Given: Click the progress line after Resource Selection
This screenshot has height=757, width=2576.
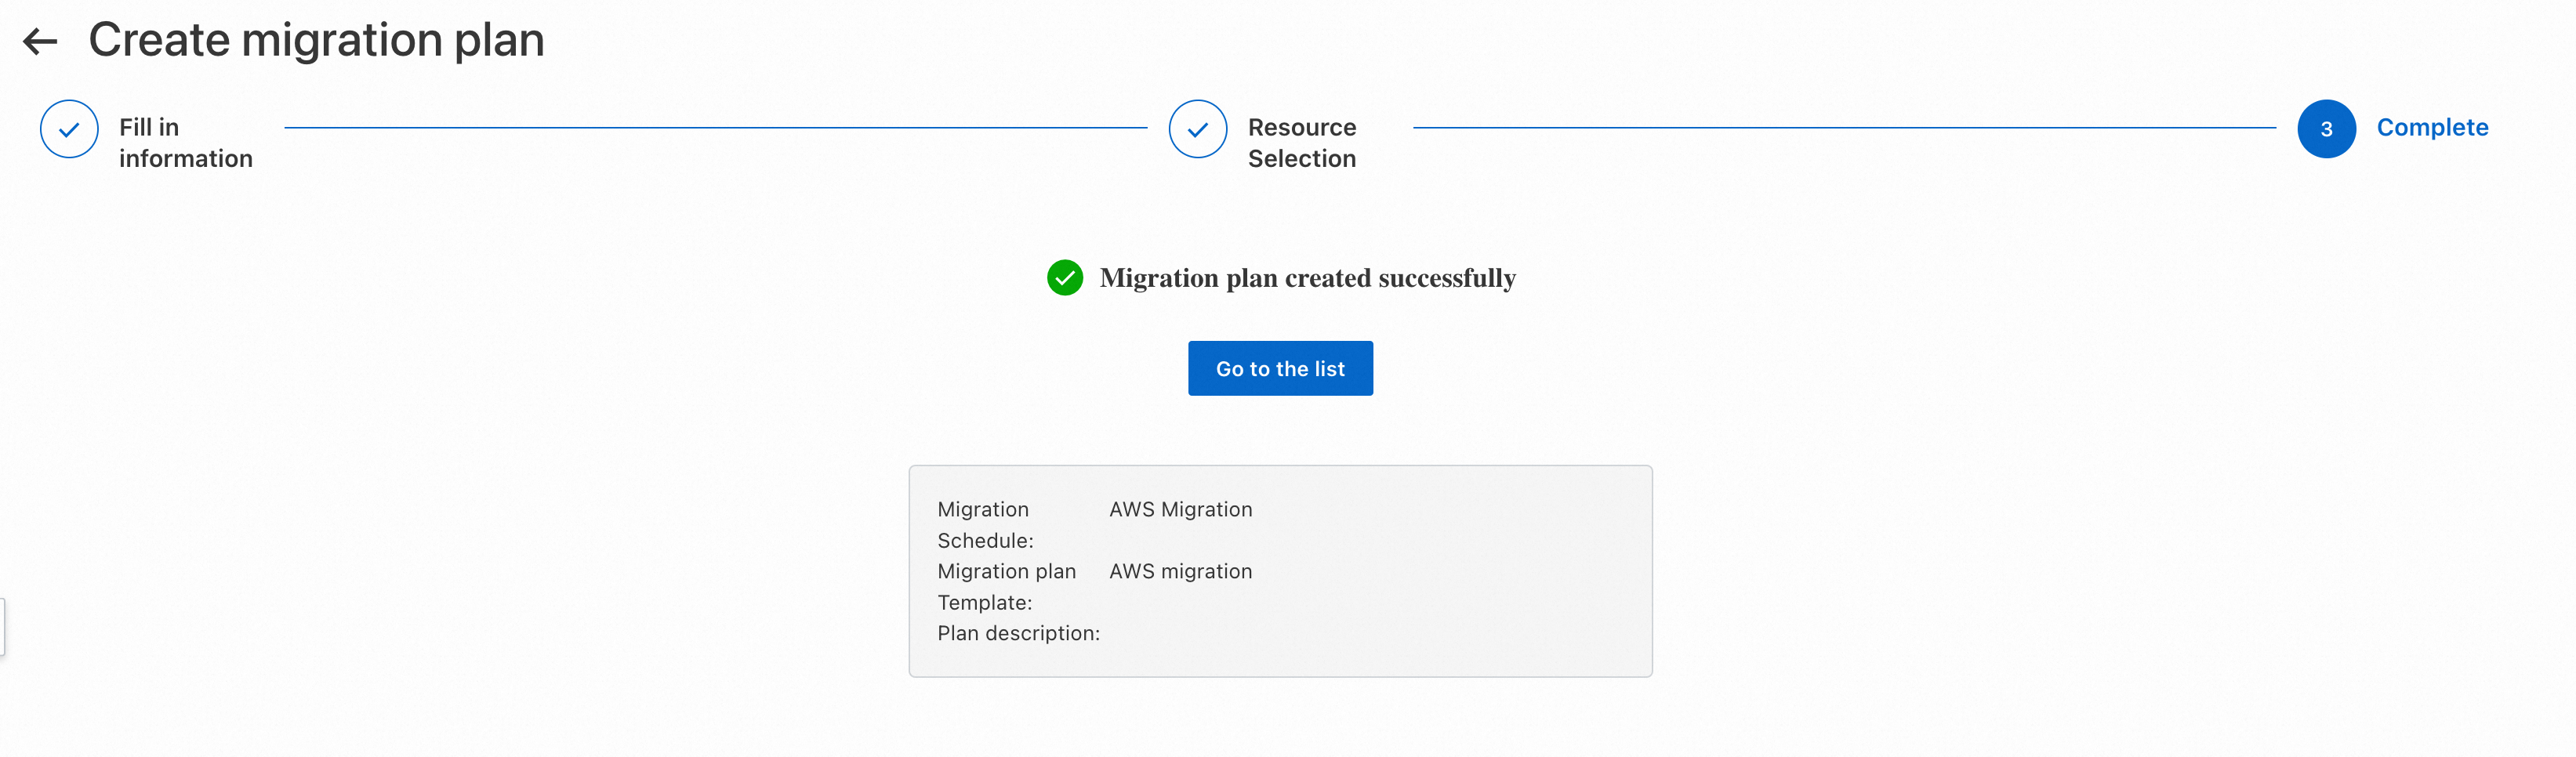Looking at the screenshot, I should click(1843, 128).
